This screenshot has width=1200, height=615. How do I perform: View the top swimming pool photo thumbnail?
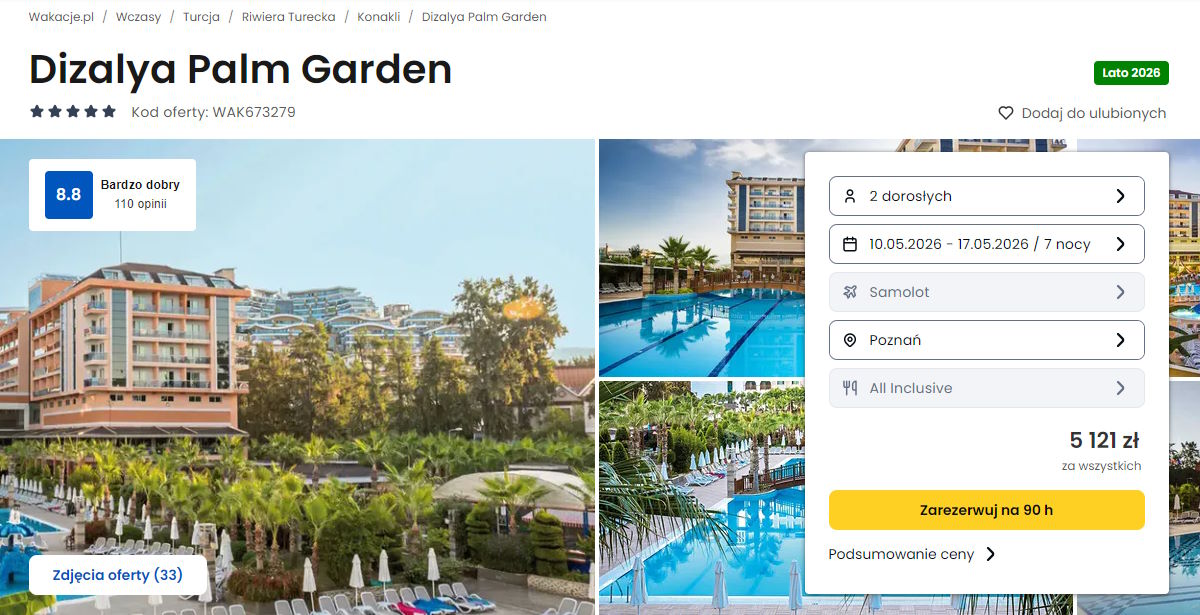[700, 258]
